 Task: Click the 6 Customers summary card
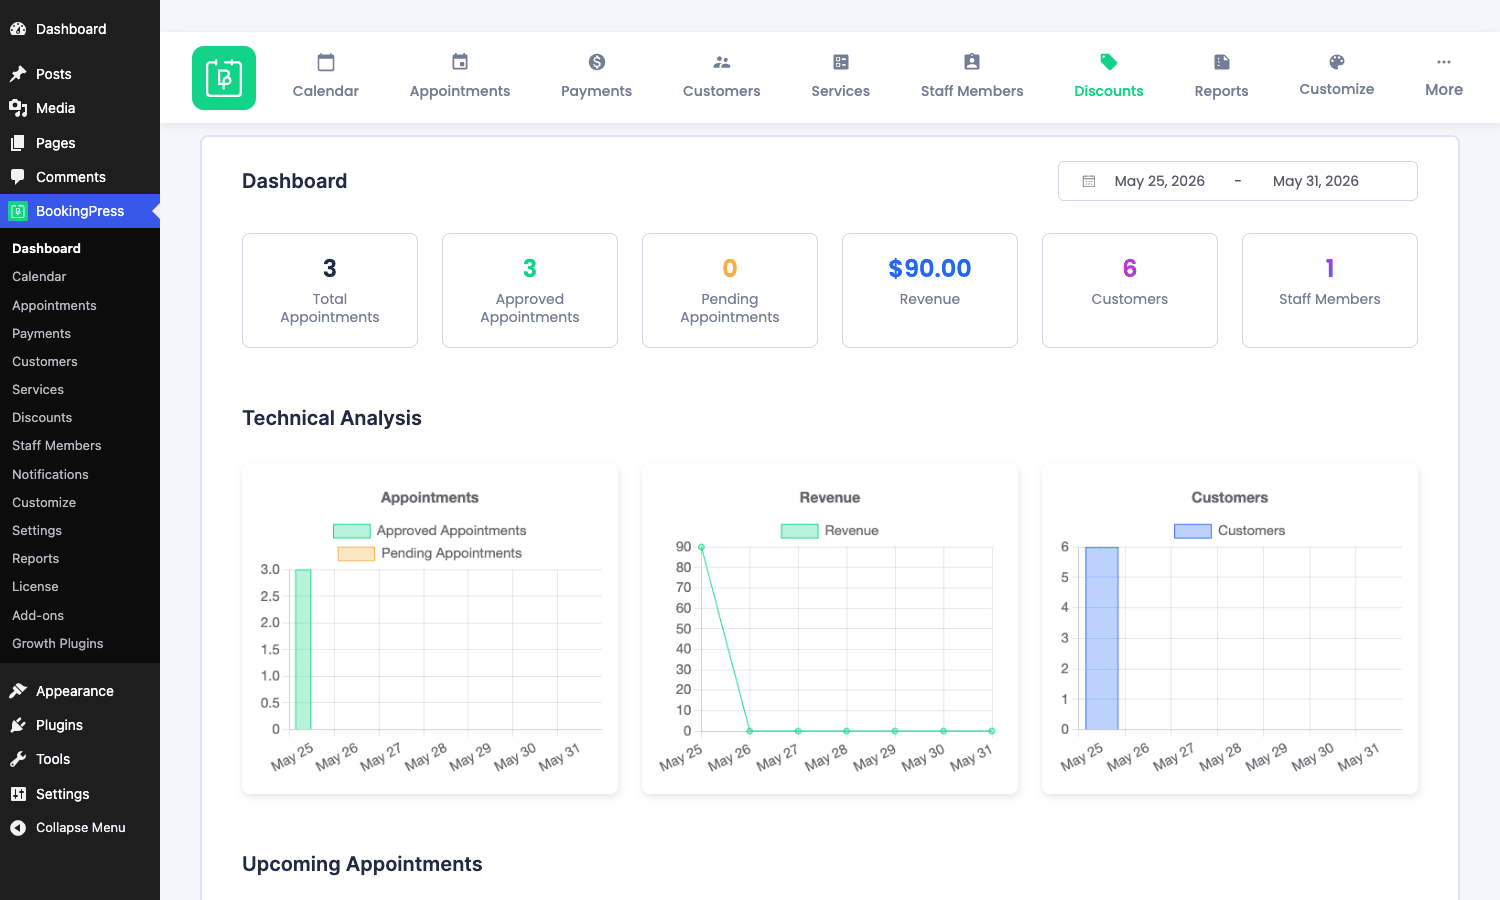[1130, 290]
